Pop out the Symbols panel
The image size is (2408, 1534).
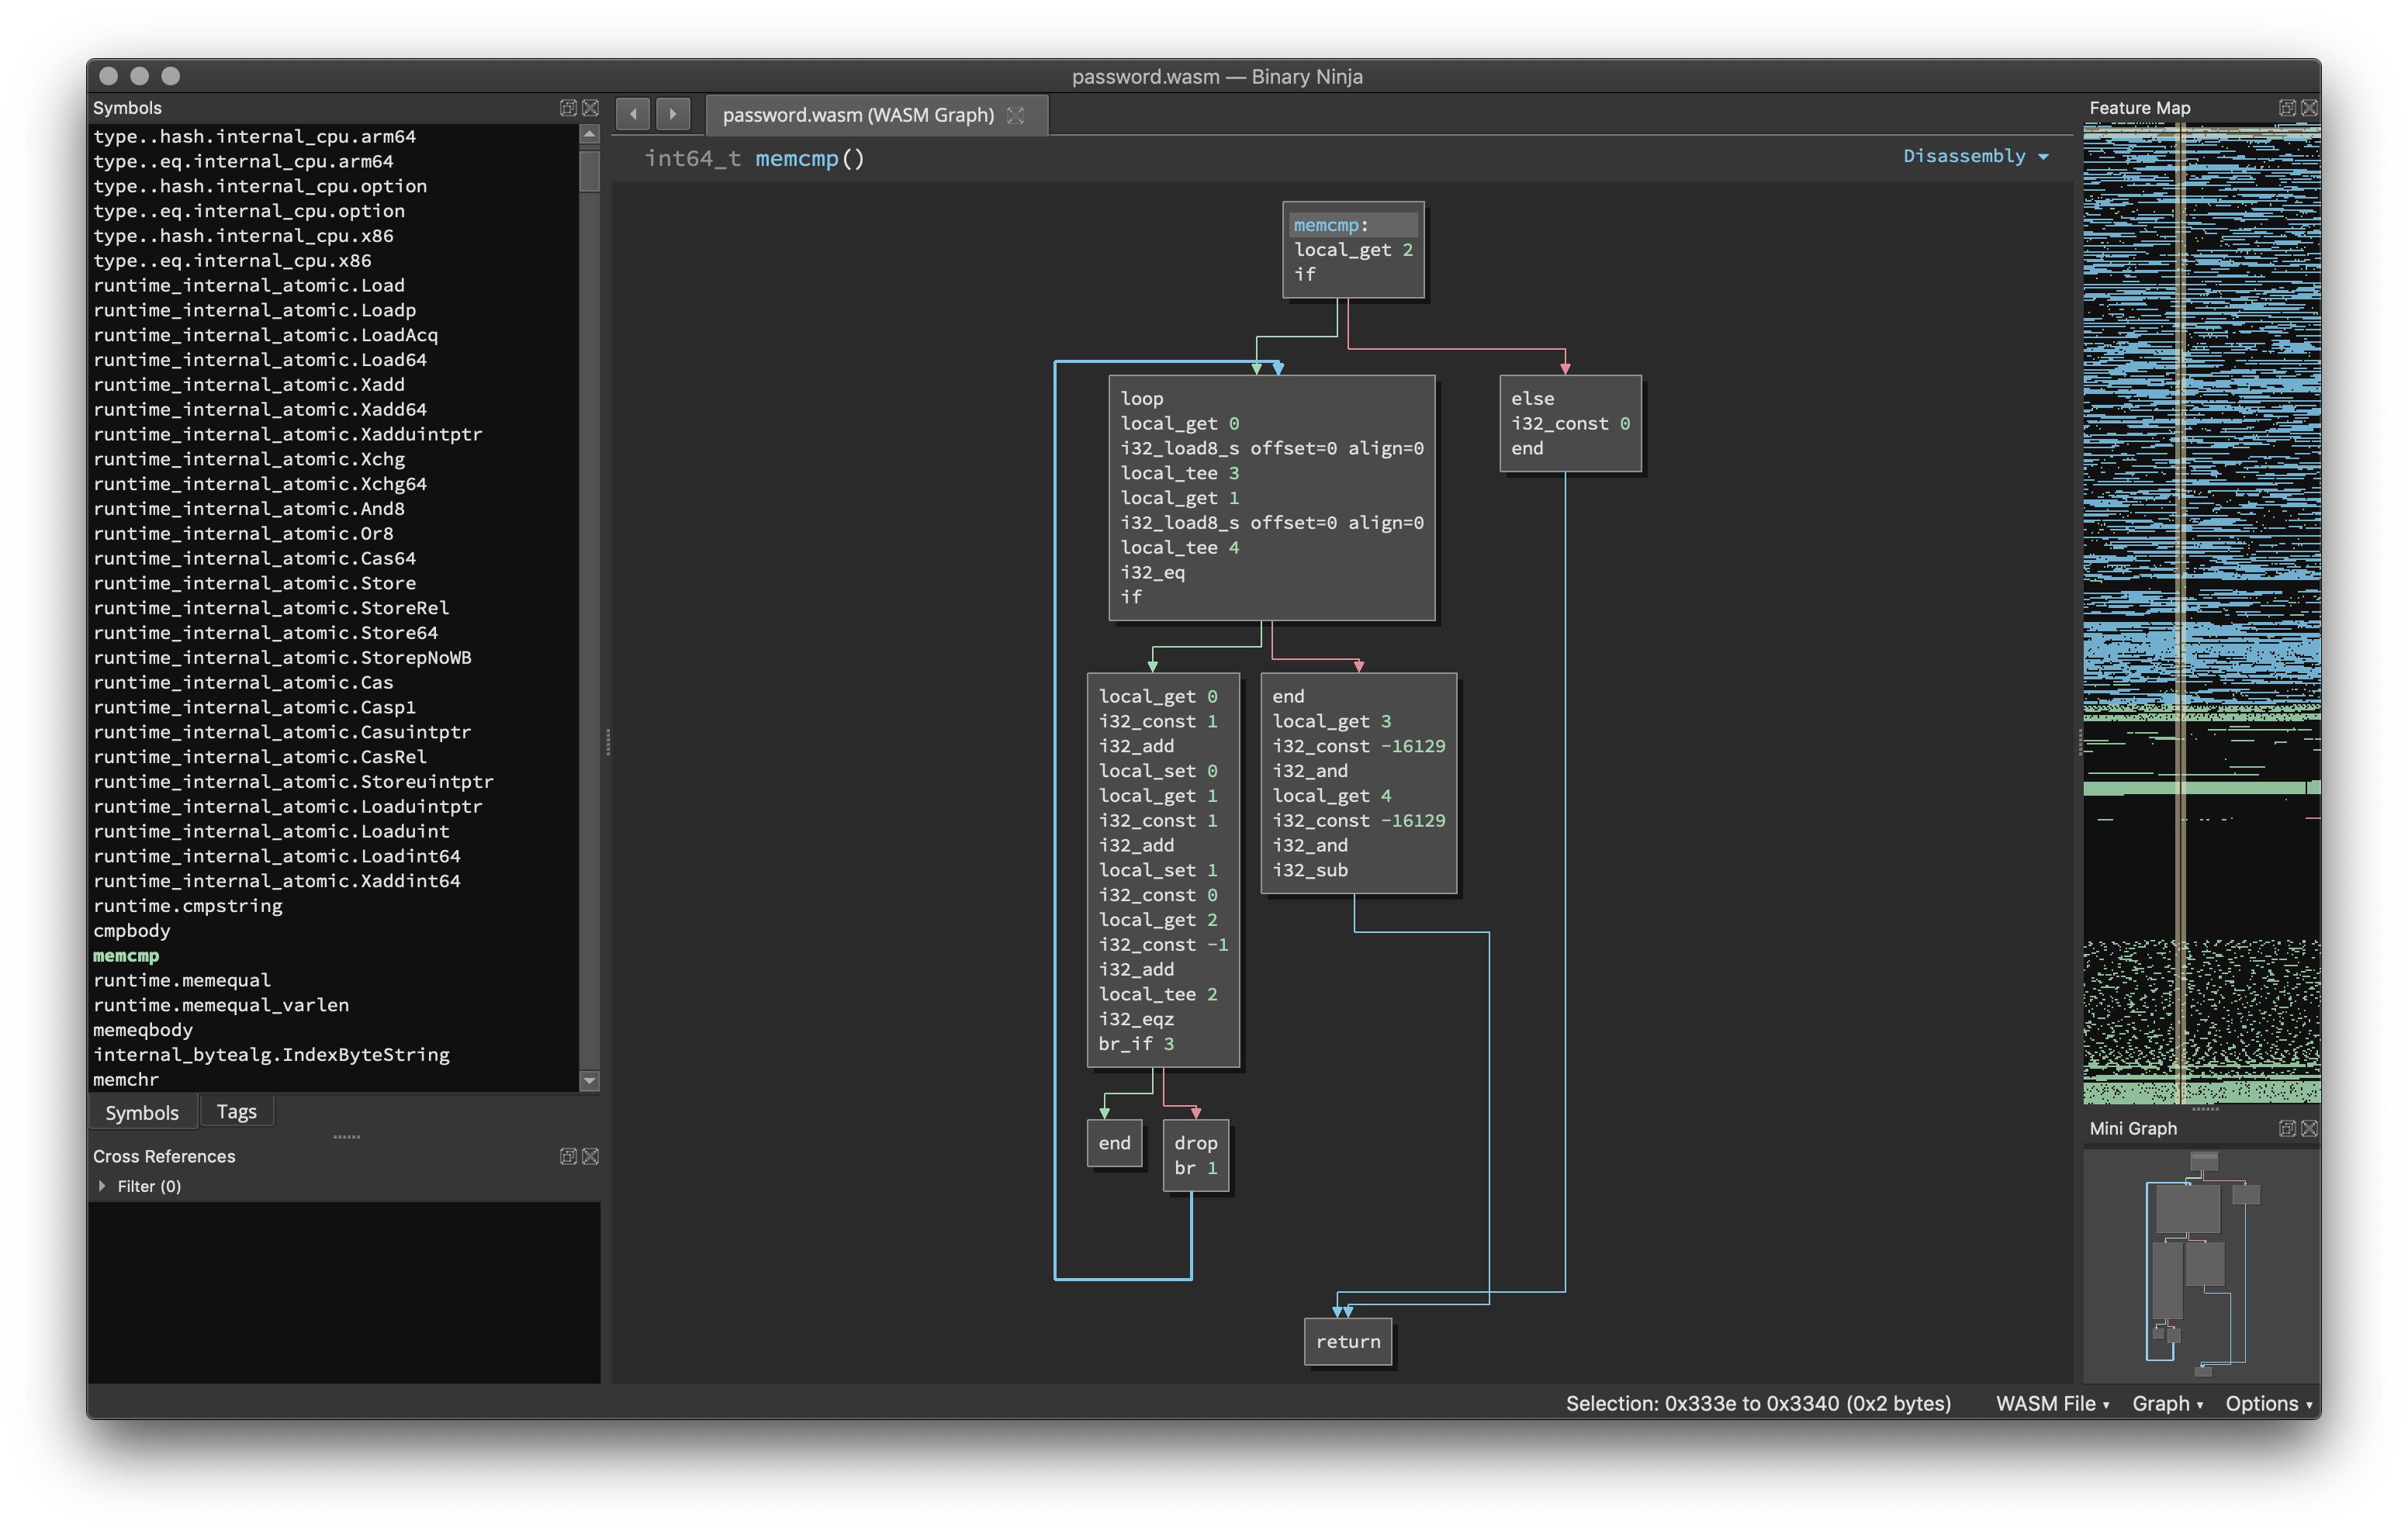click(568, 107)
